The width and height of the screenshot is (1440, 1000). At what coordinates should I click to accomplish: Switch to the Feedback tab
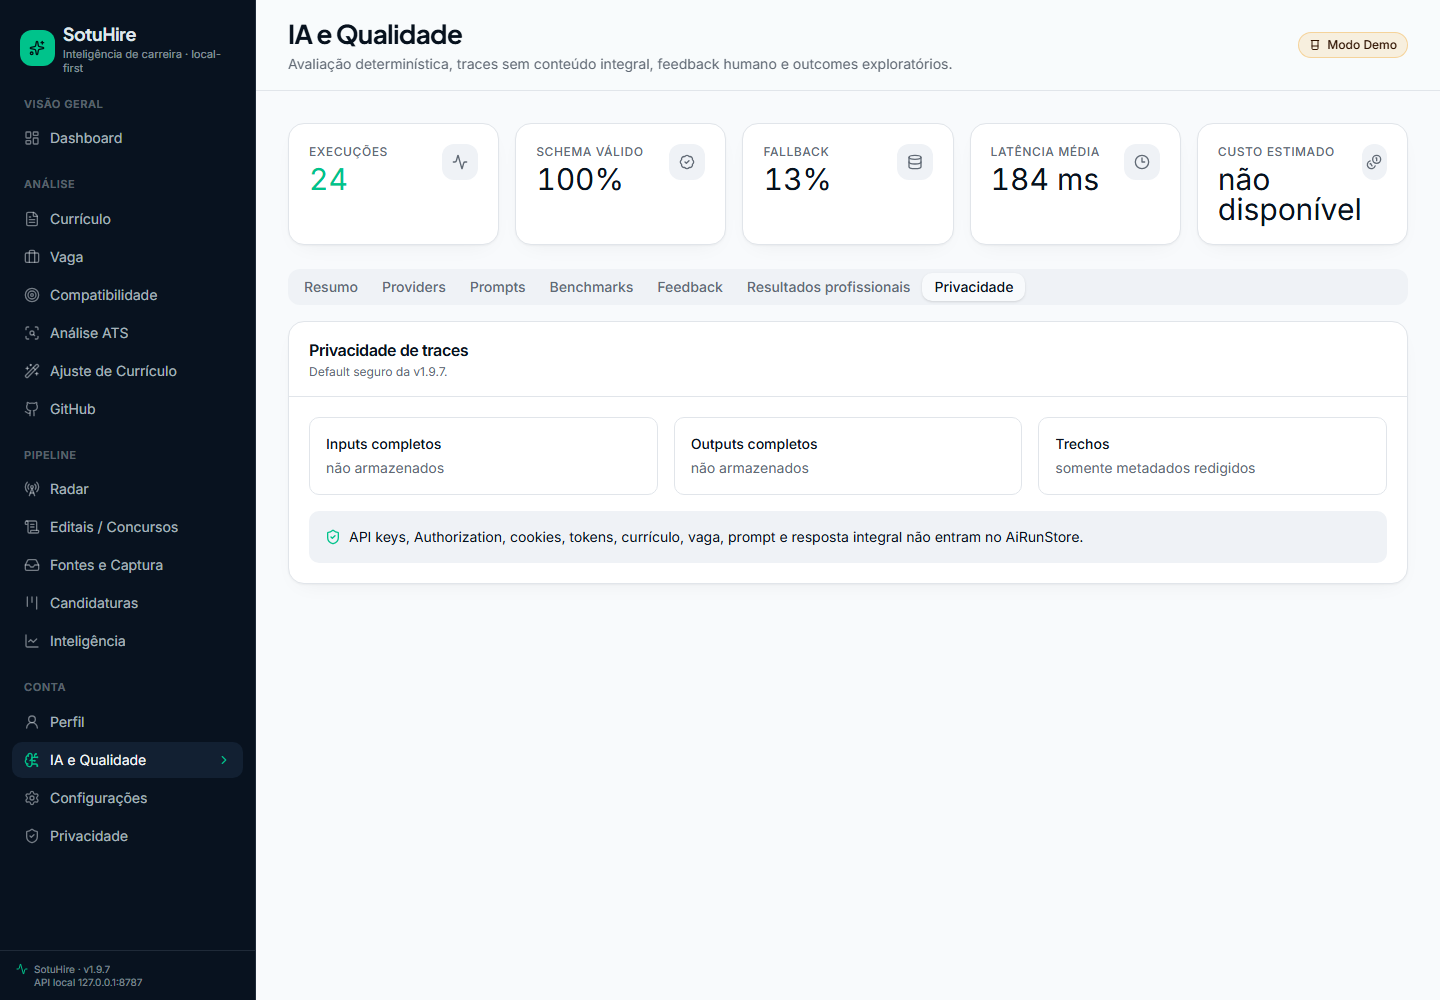coord(690,287)
